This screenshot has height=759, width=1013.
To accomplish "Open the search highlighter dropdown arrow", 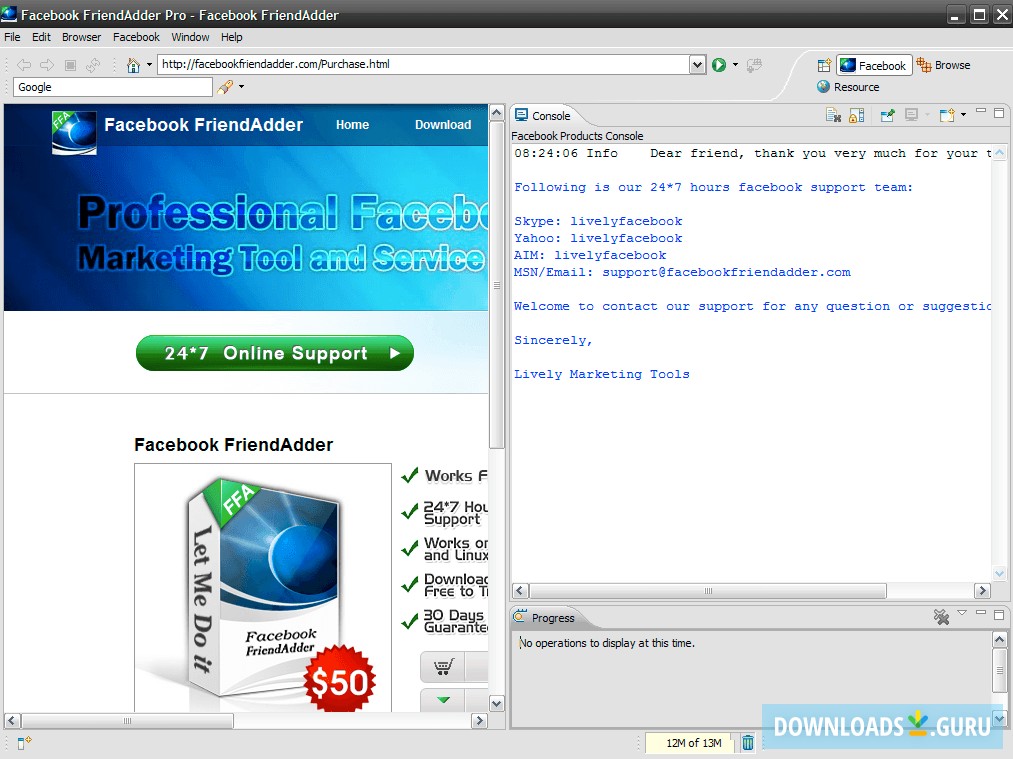I will pyautogui.click(x=242, y=87).
